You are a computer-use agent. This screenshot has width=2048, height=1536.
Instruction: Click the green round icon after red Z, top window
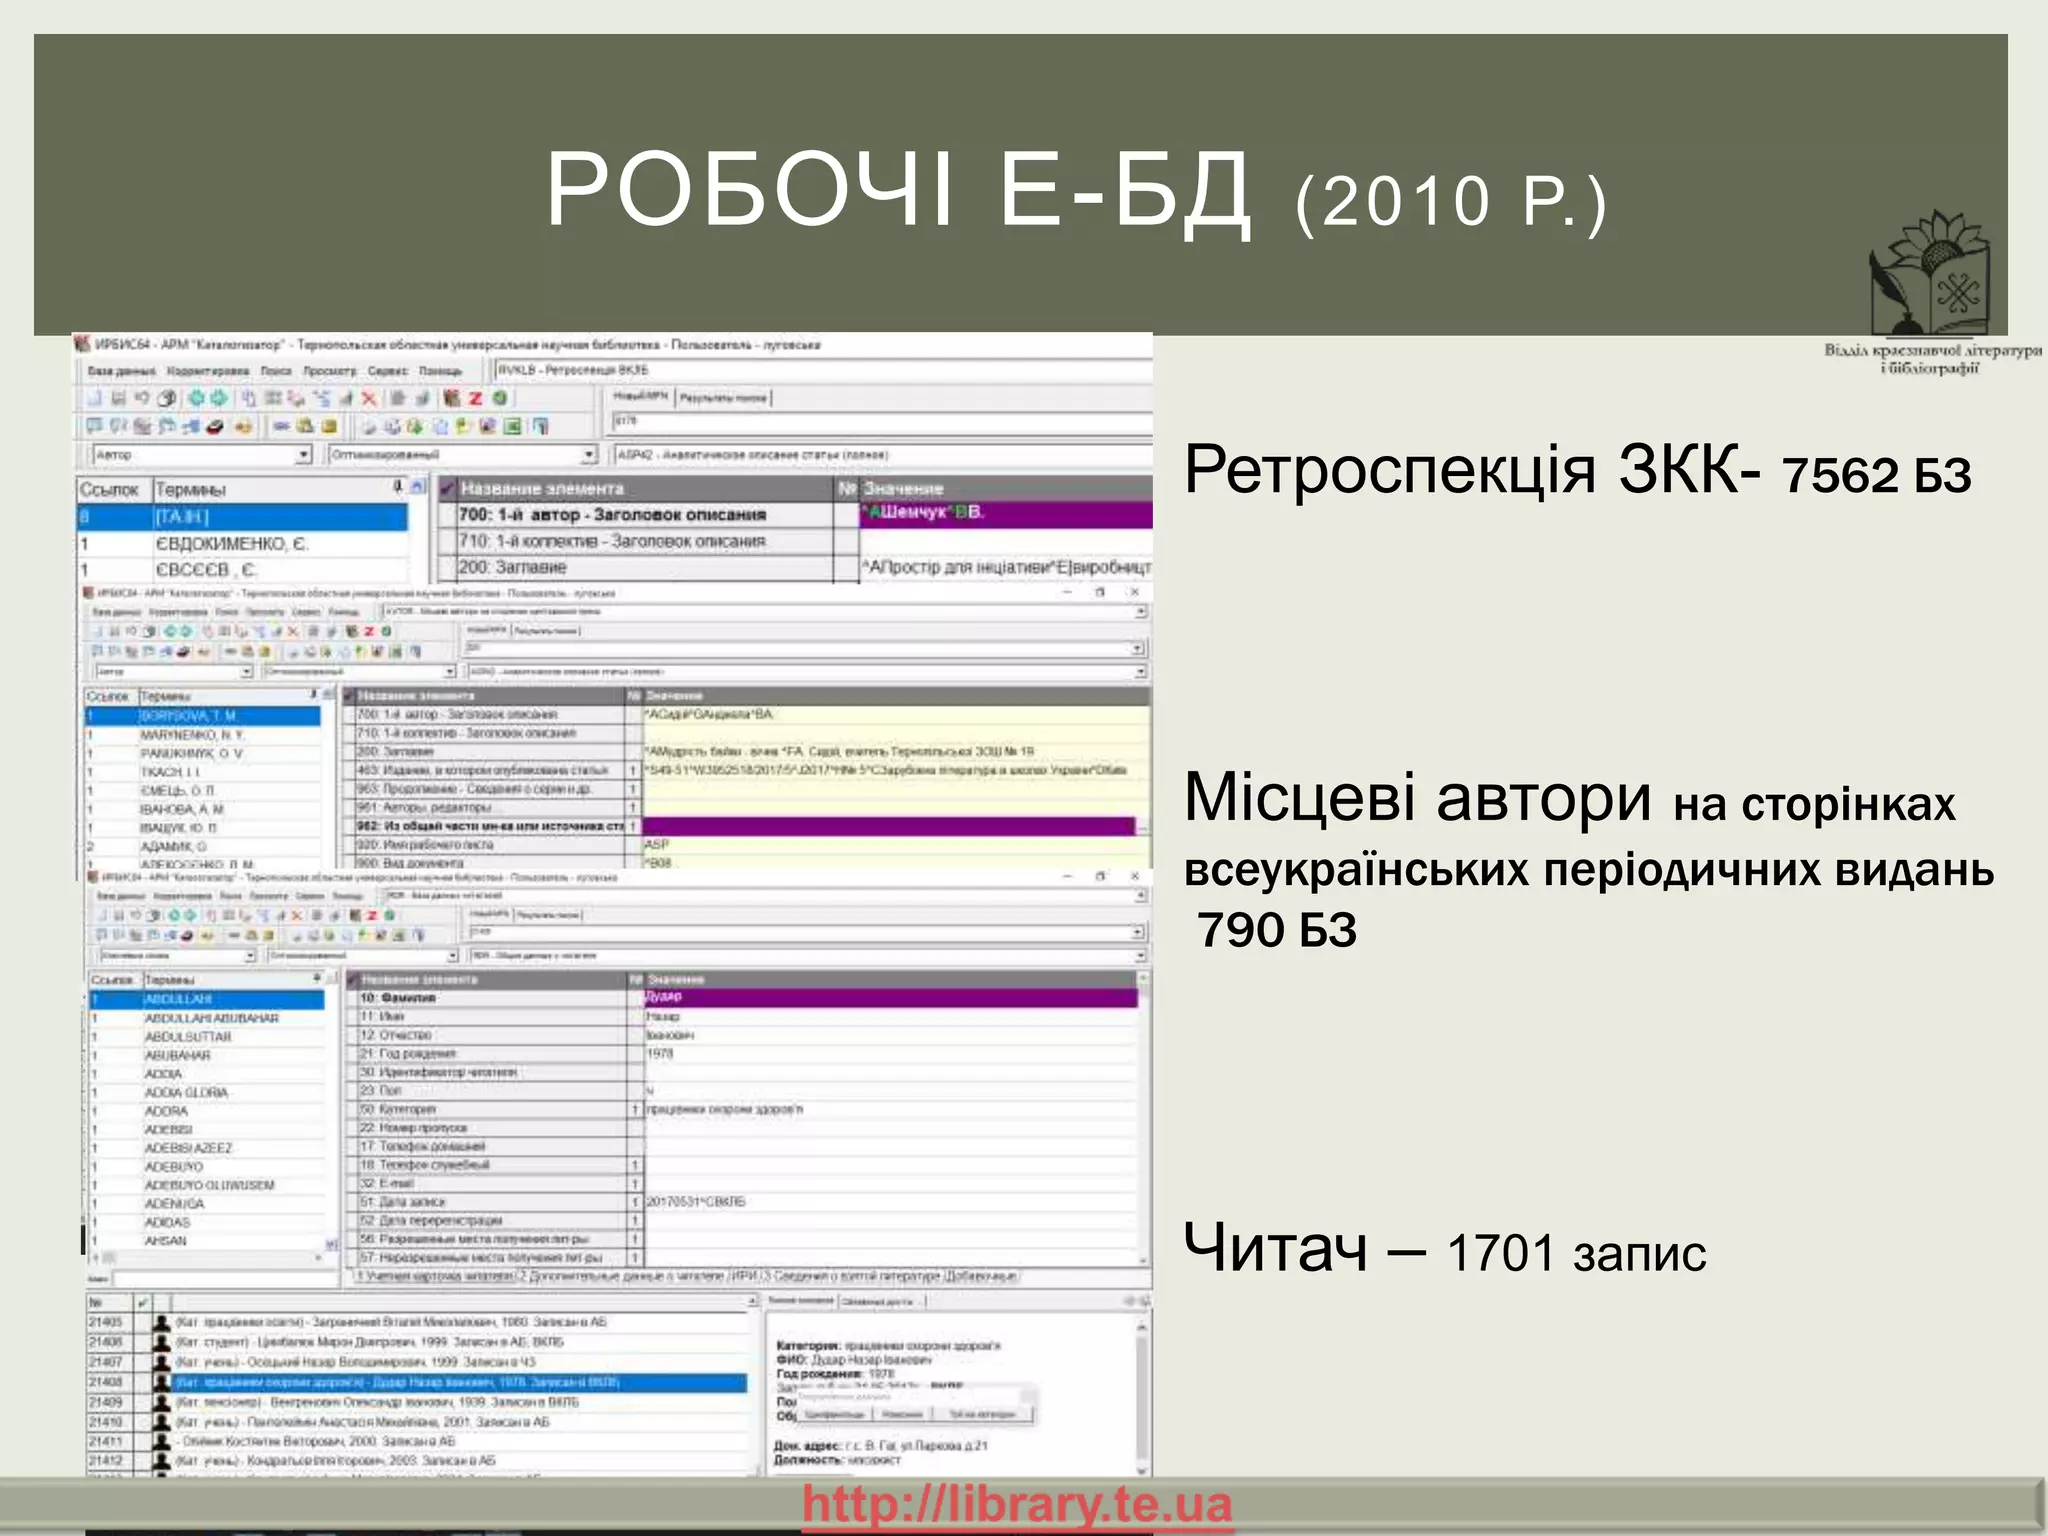pyautogui.click(x=500, y=398)
